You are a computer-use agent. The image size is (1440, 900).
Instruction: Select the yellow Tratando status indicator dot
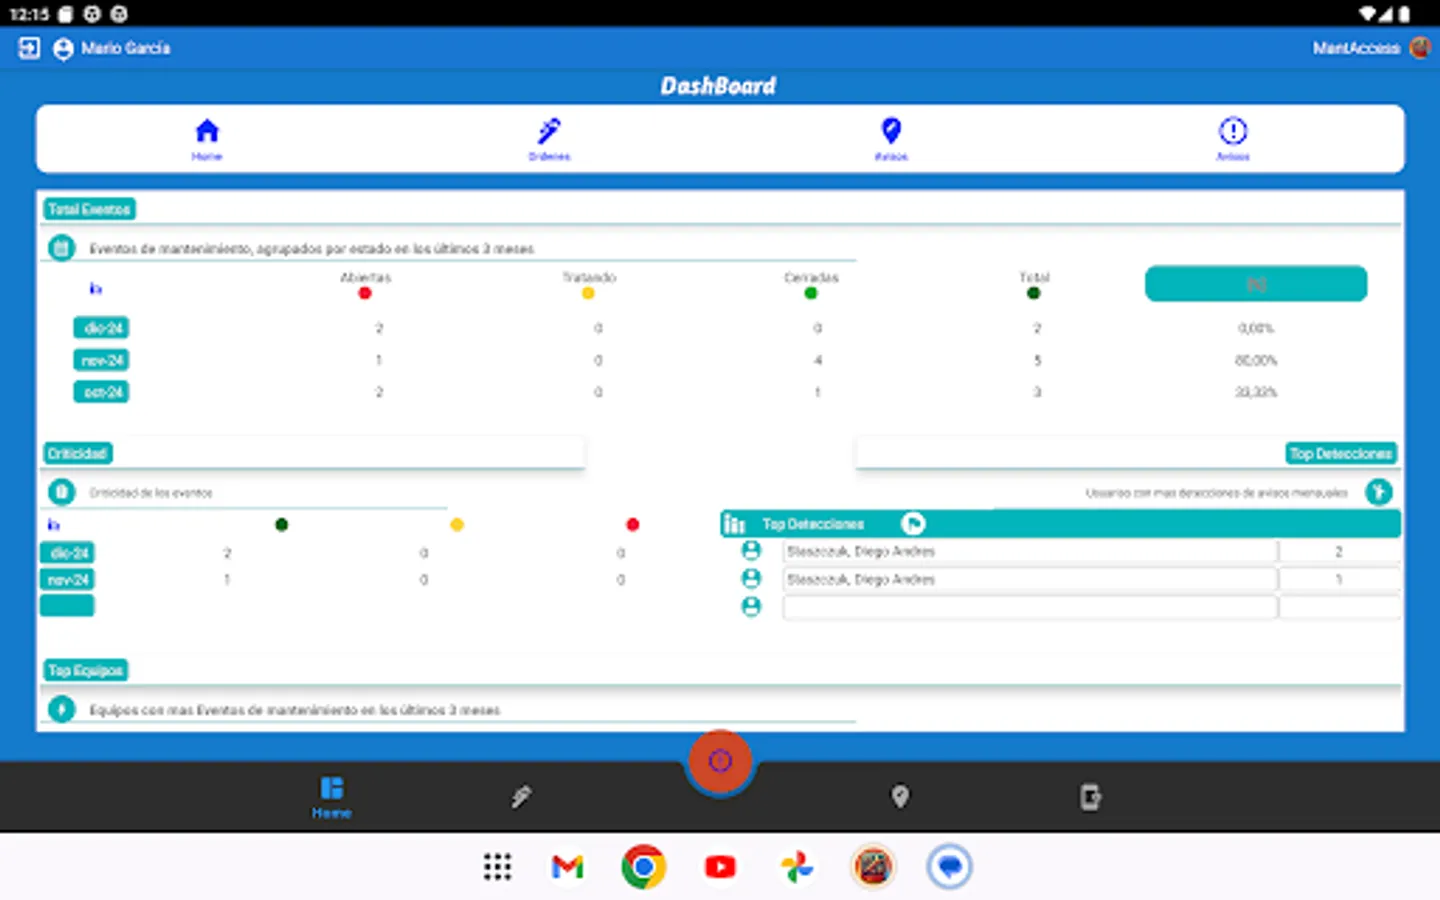point(588,293)
